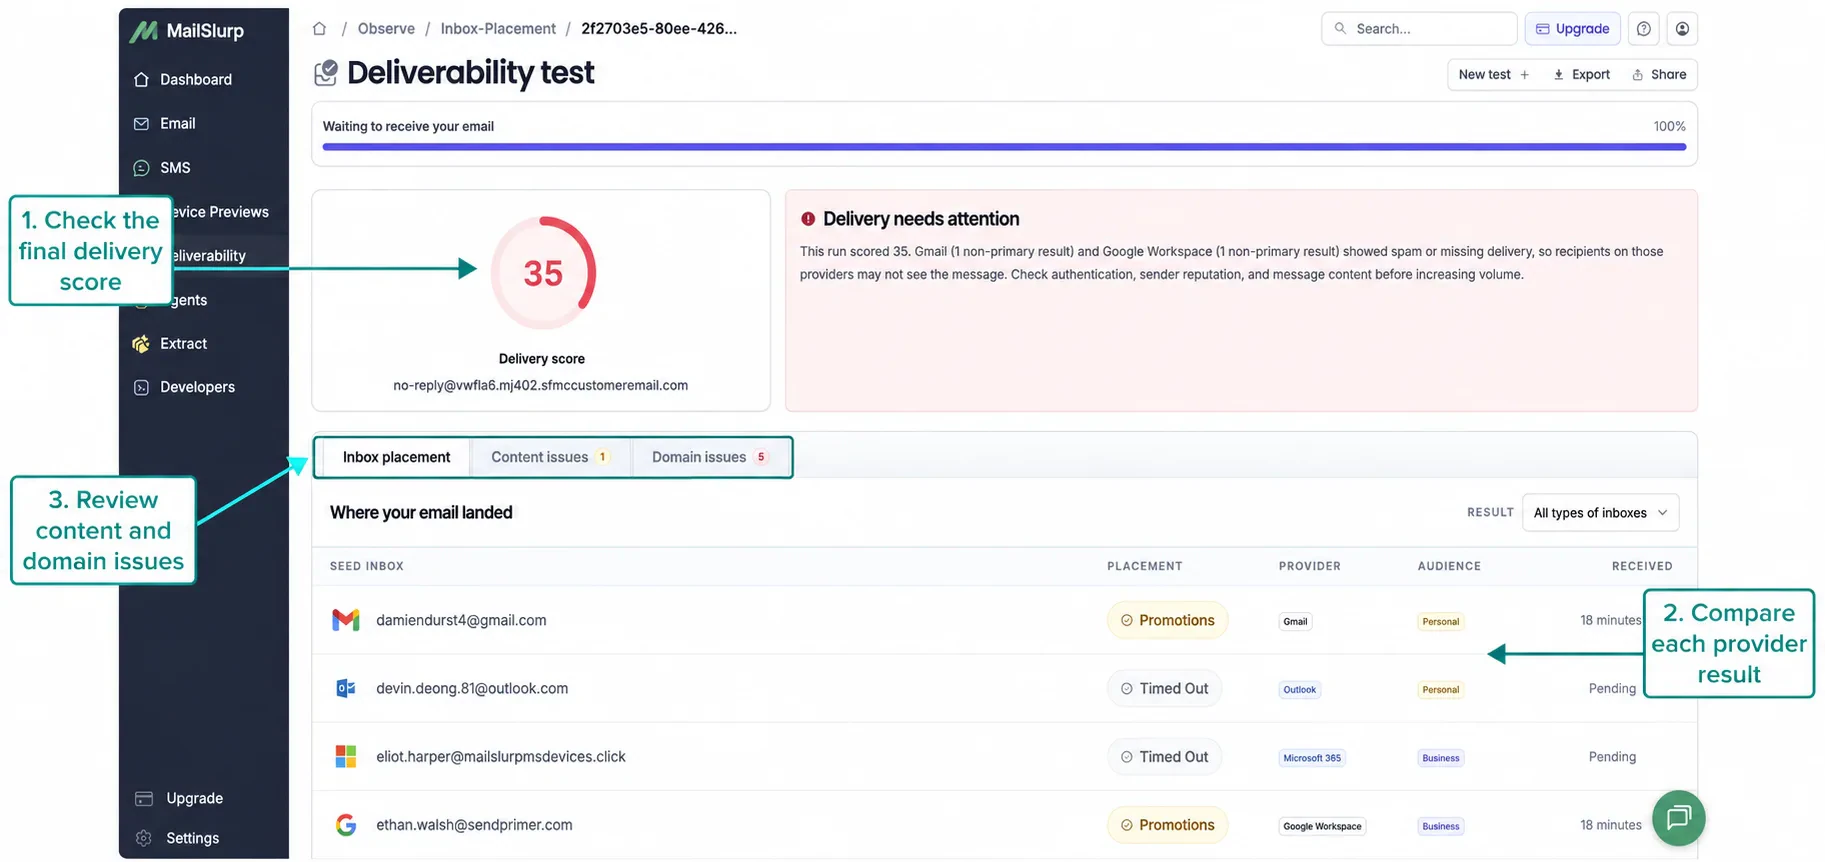Viewport: 1825px width, 862px height.
Task: Click seed inbox eliot.harper@mailslurpmsdevices.click
Action: [x=500, y=757]
